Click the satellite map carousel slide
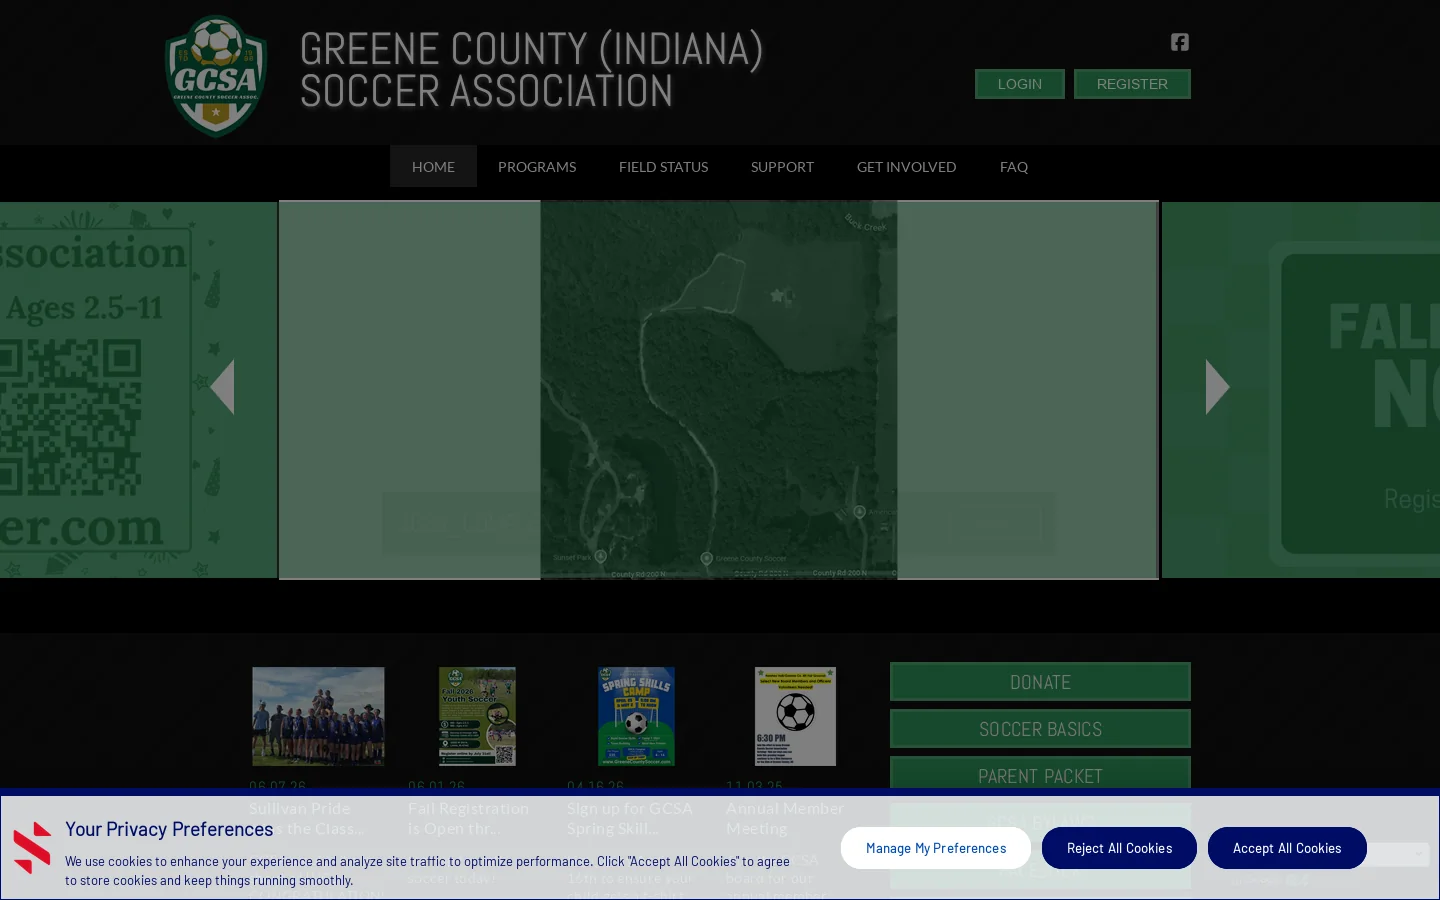1440x900 pixels. tap(718, 390)
